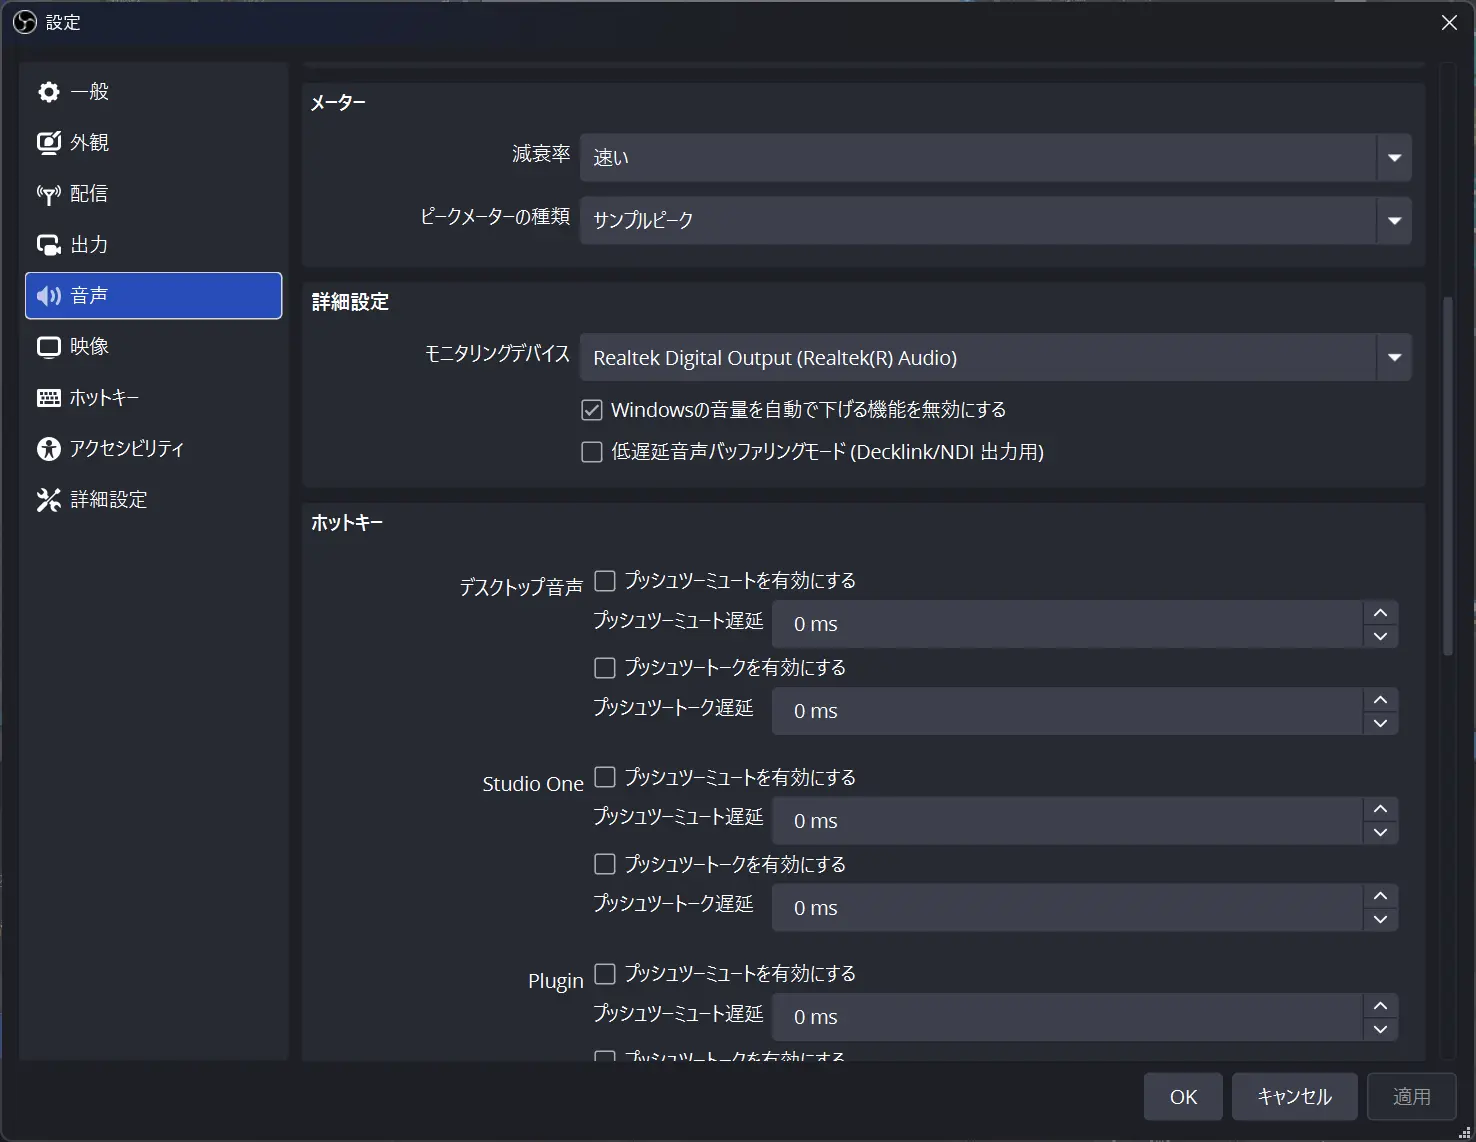
Task: Increase デスクトップ音声 push-to-mute delay
Action: tap(1380, 612)
